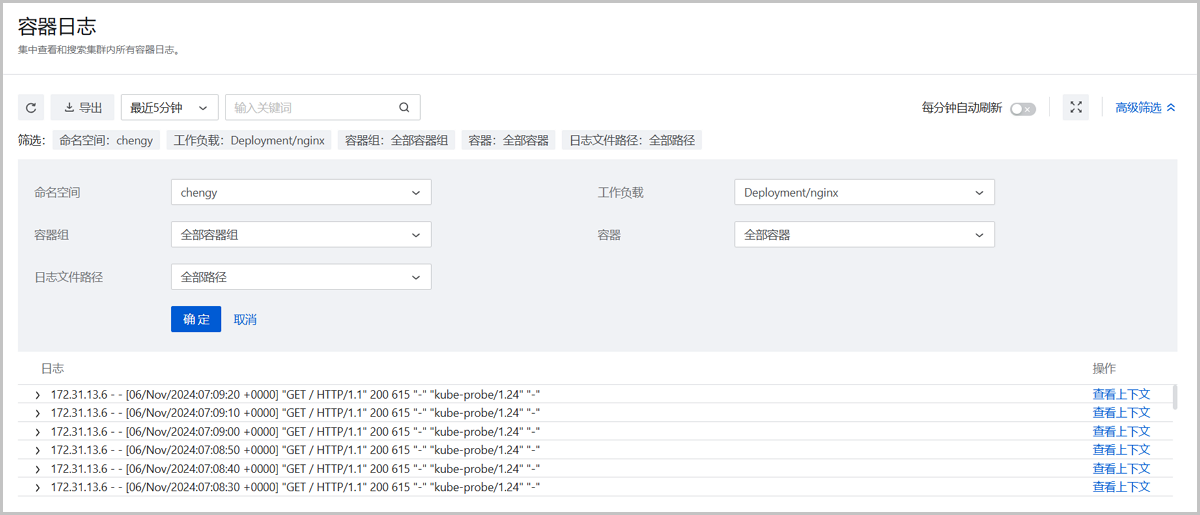Click into the keyword search input field
This screenshot has height=515, width=1200.
pyautogui.click(x=312, y=108)
